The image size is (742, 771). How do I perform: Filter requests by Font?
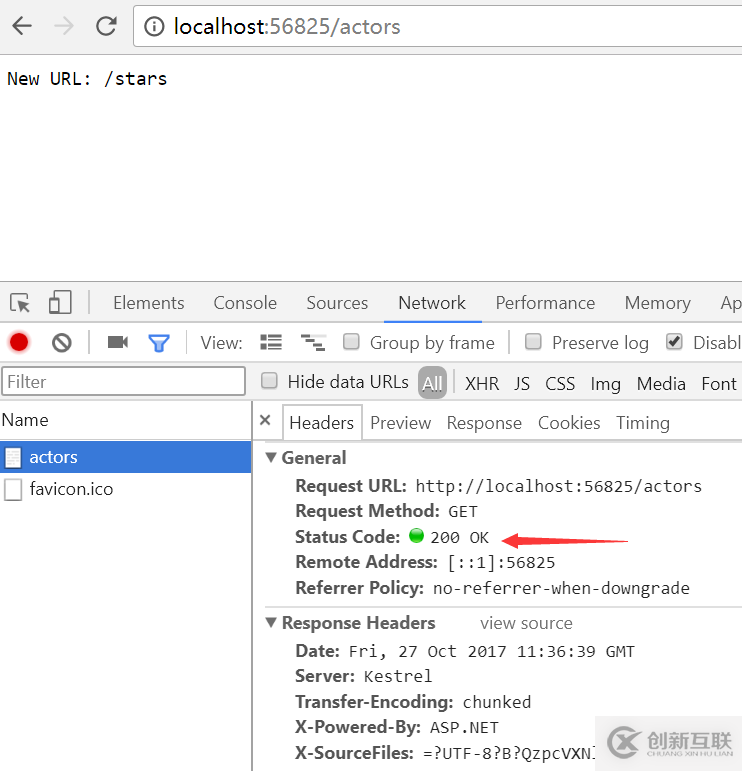click(x=719, y=384)
